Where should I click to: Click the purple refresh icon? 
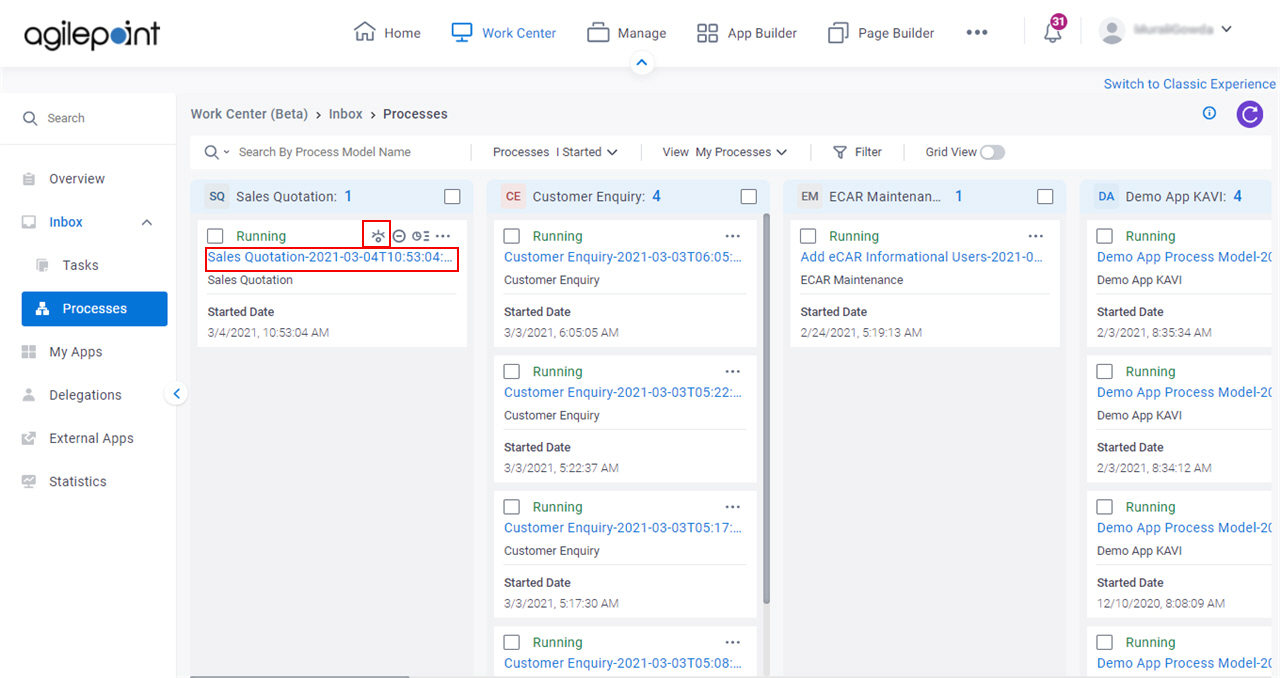pos(1250,114)
